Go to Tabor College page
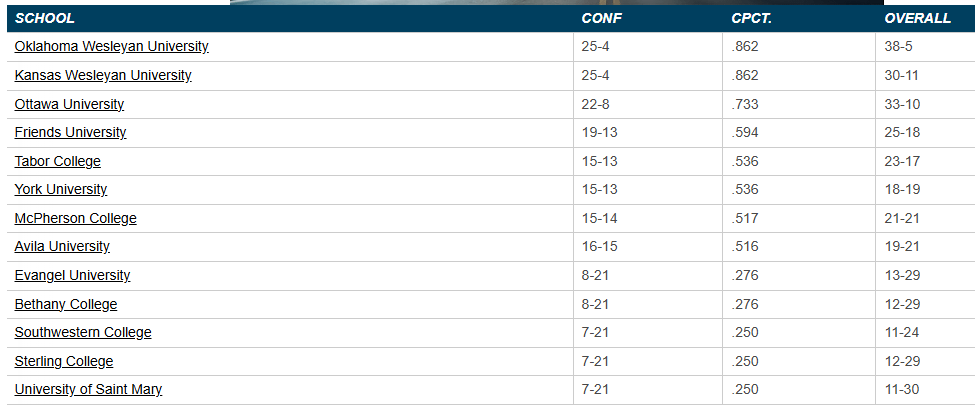Viewport: 975px width, 408px height. coord(57,161)
